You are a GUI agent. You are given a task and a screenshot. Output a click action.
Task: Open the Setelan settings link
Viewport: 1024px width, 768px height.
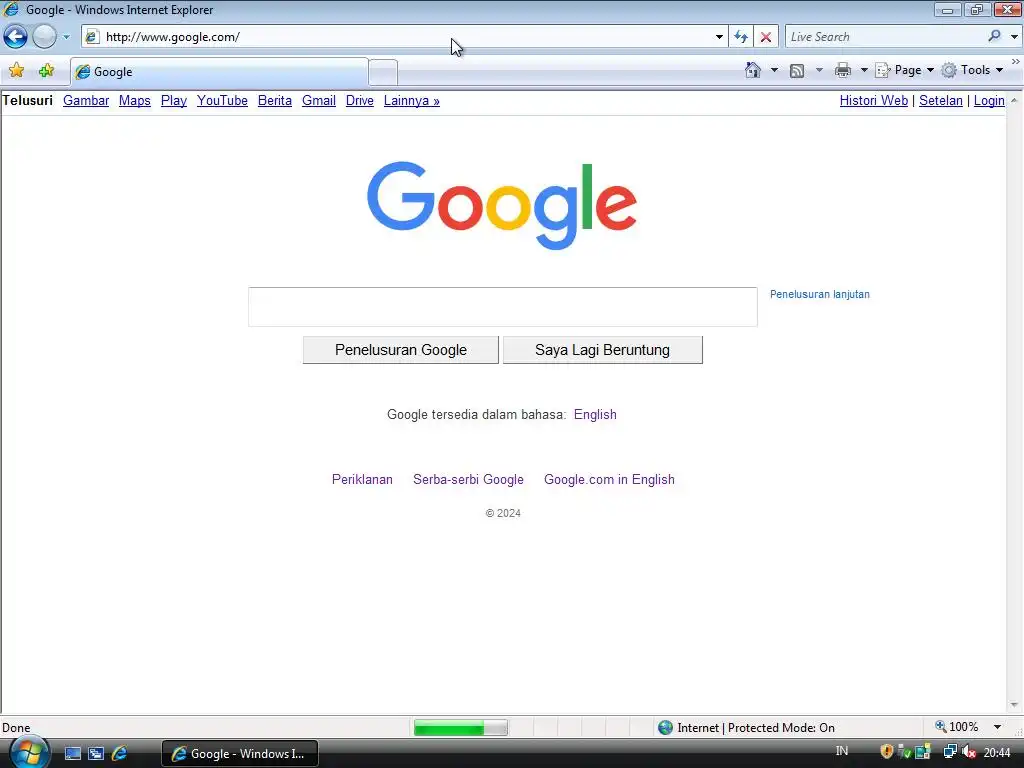tap(940, 101)
